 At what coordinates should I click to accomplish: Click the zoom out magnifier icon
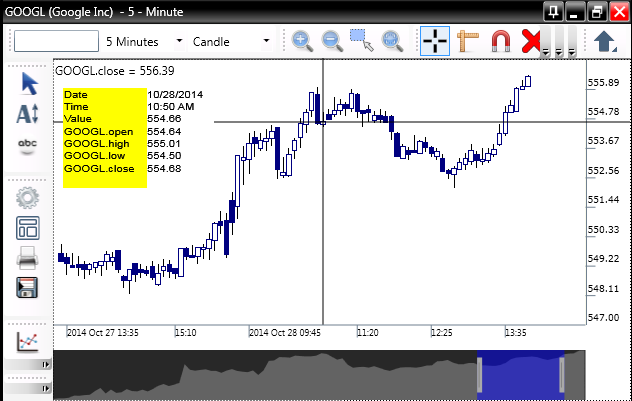(x=332, y=41)
